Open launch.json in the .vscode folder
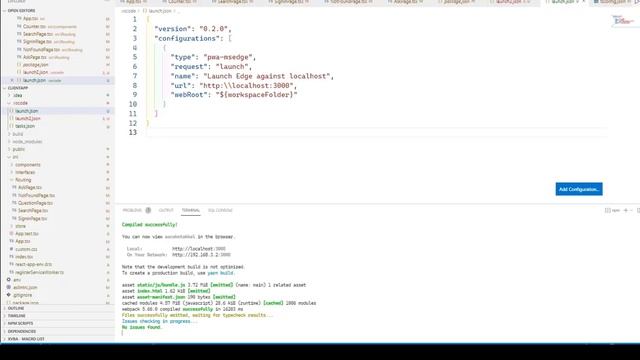The height and width of the screenshot is (360, 640). [x=27, y=111]
